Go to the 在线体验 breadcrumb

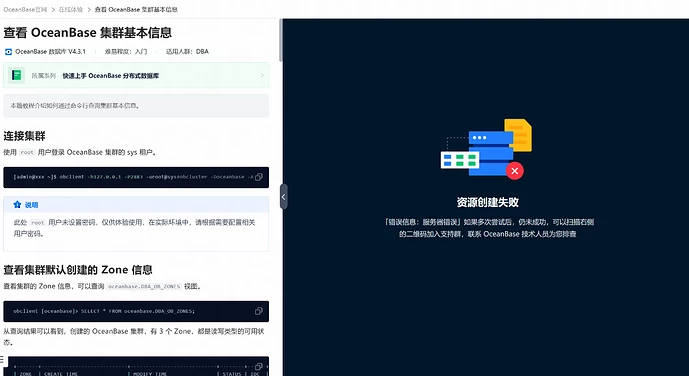coord(71,9)
